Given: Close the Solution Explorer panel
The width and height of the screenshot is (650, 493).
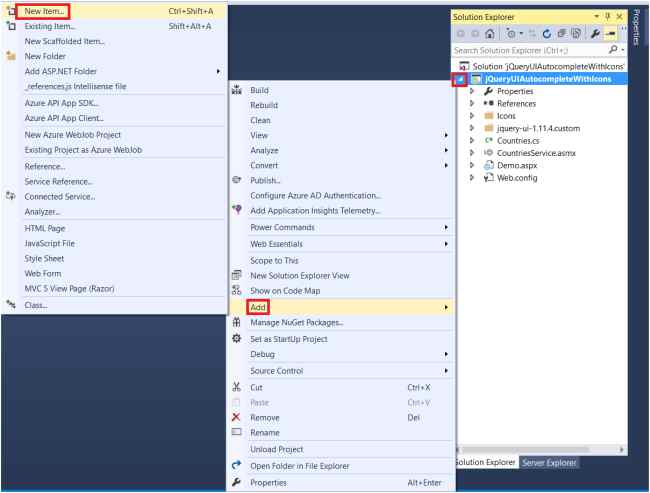Looking at the screenshot, I should coord(619,17).
